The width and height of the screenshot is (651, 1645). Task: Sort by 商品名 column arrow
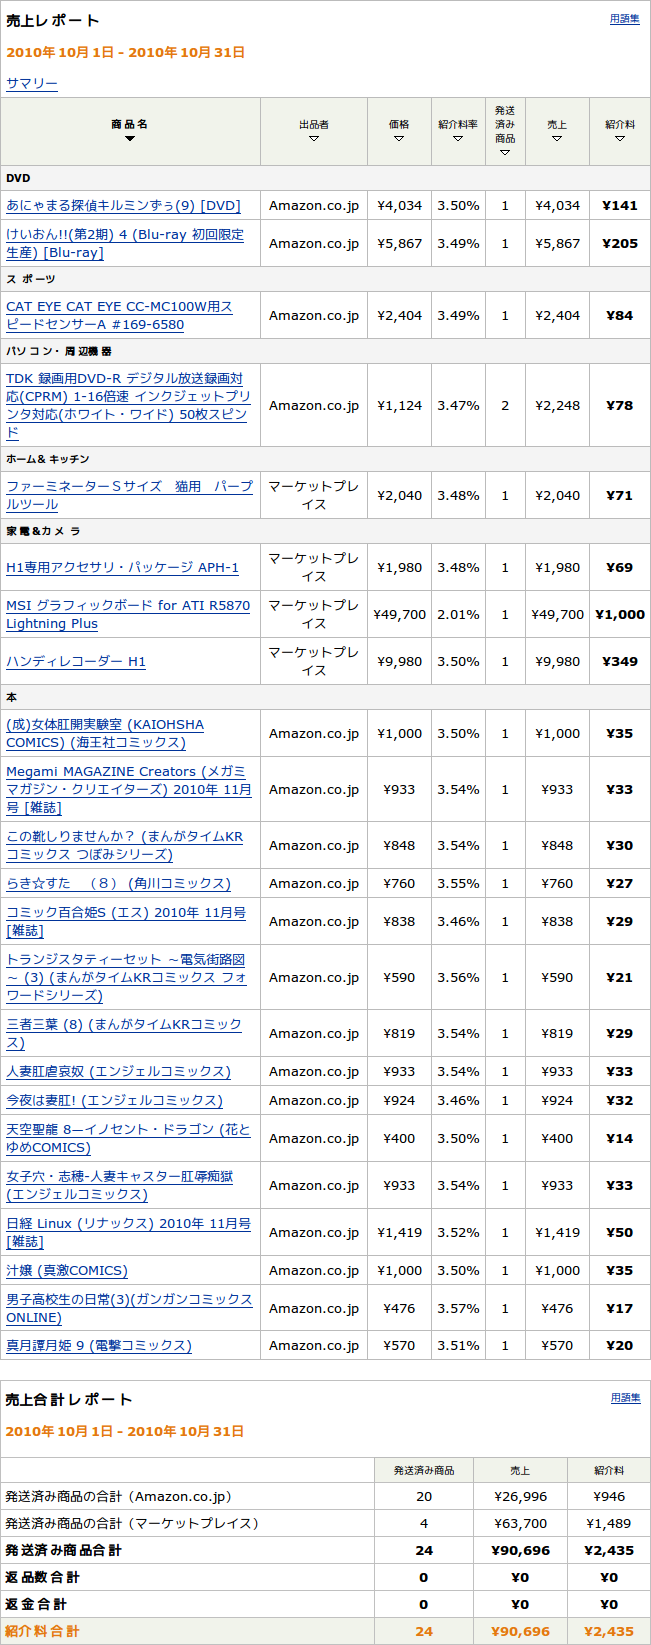pos(130,139)
